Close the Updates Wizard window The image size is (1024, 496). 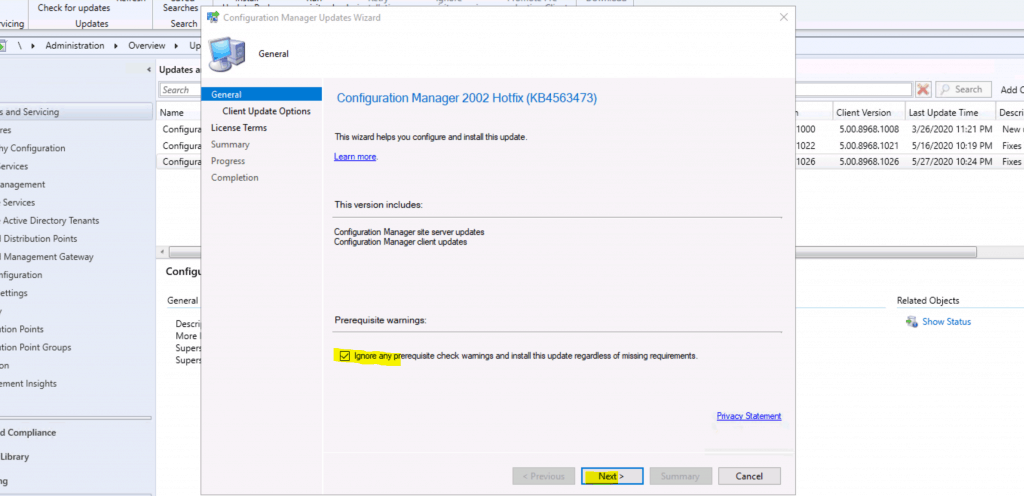coord(784,18)
